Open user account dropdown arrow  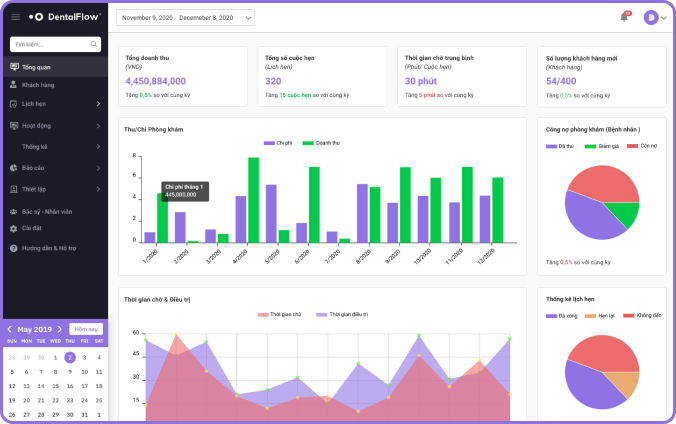tap(664, 18)
